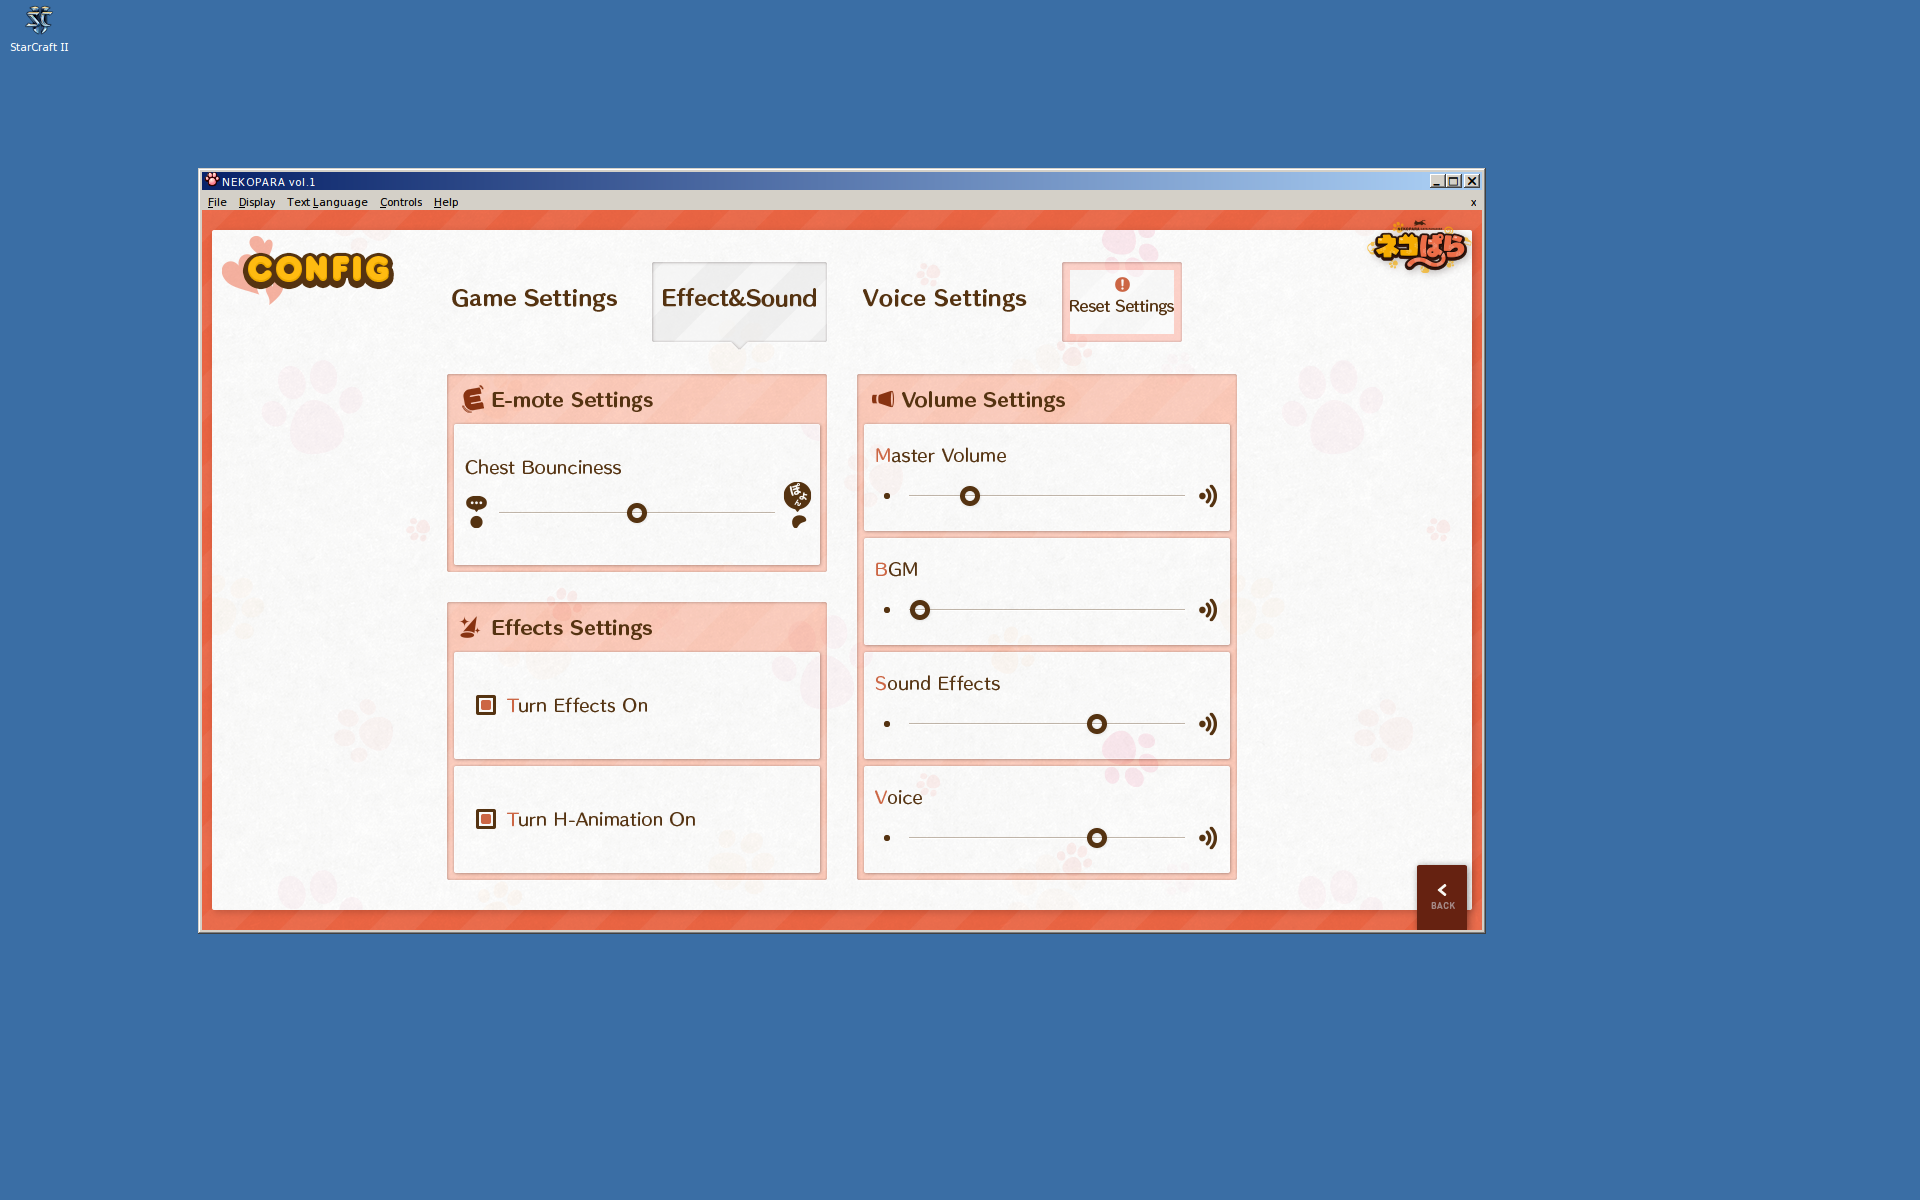The height and width of the screenshot is (1200, 1920).
Task: Open the Help menu
Action: coord(446,202)
